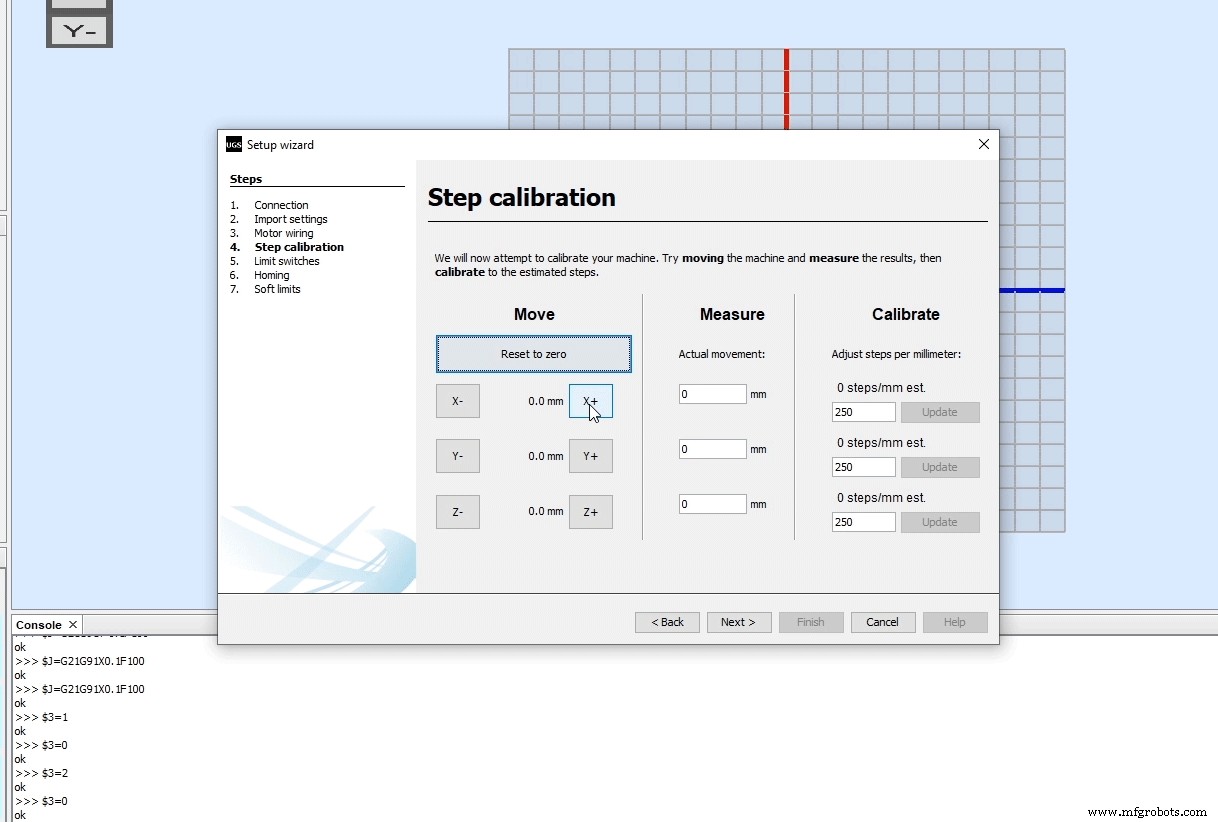Click Reset to zero
Image resolution: width=1218 pixels, height=822 pixels.
[533, 353]
